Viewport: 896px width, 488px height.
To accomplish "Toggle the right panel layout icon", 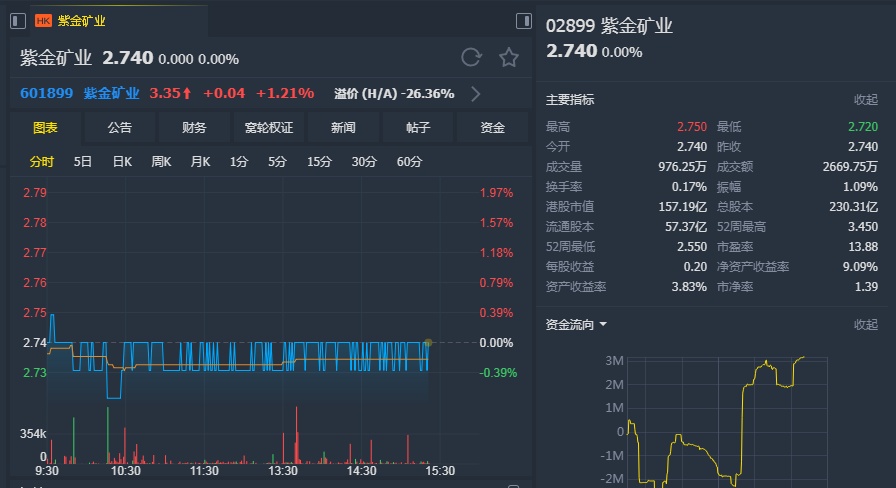I will tap(523, 21).
